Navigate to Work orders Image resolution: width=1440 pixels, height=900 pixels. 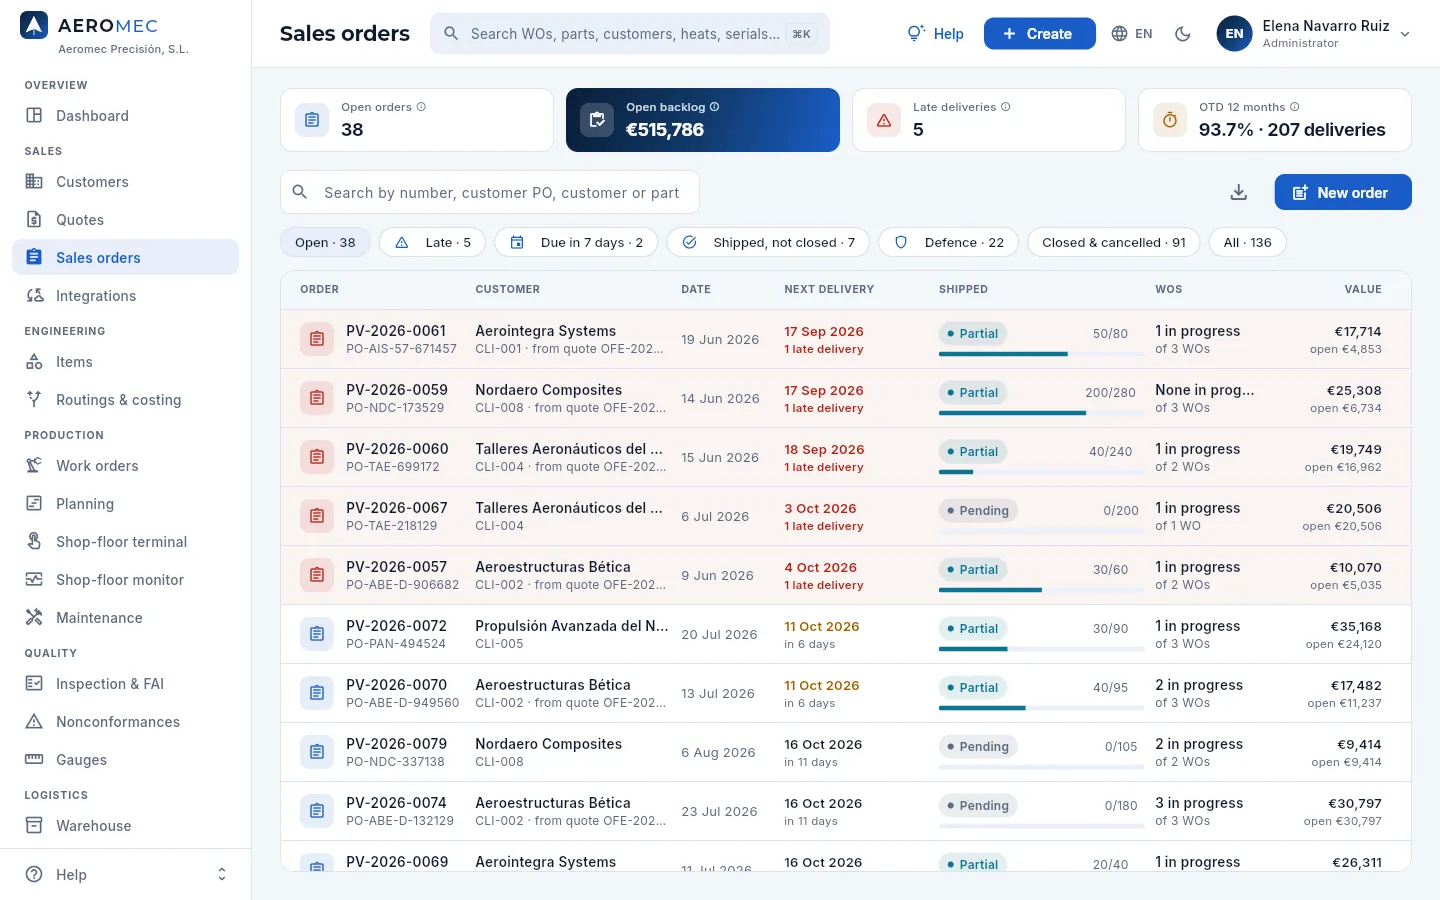point(126,466)
